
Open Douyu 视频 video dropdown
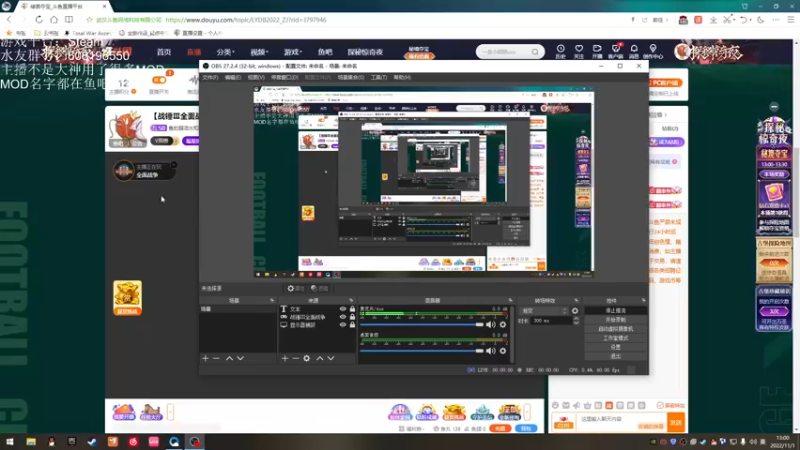pyautogui.click(x=259, y=52)
